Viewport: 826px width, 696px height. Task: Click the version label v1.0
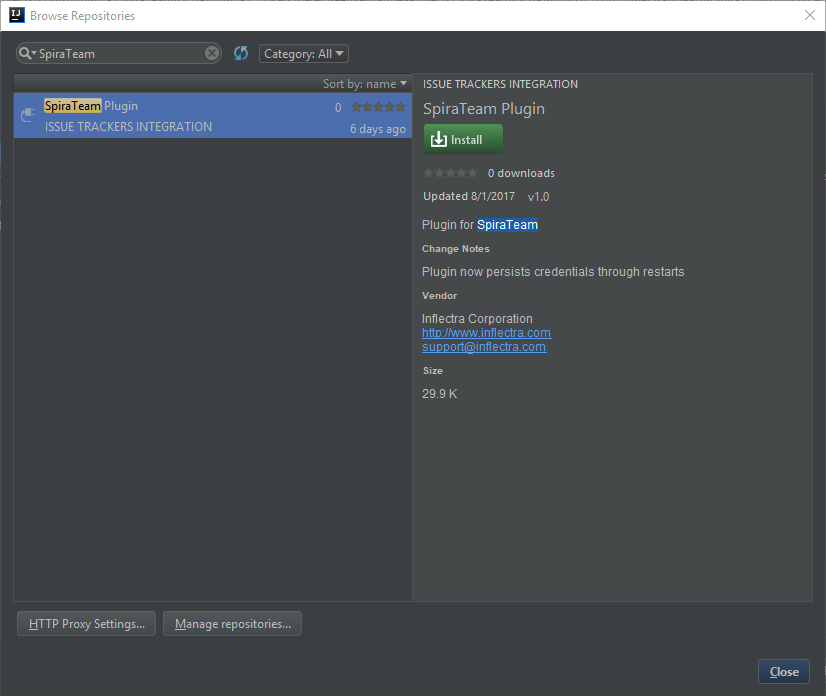(x=538, y=197)
